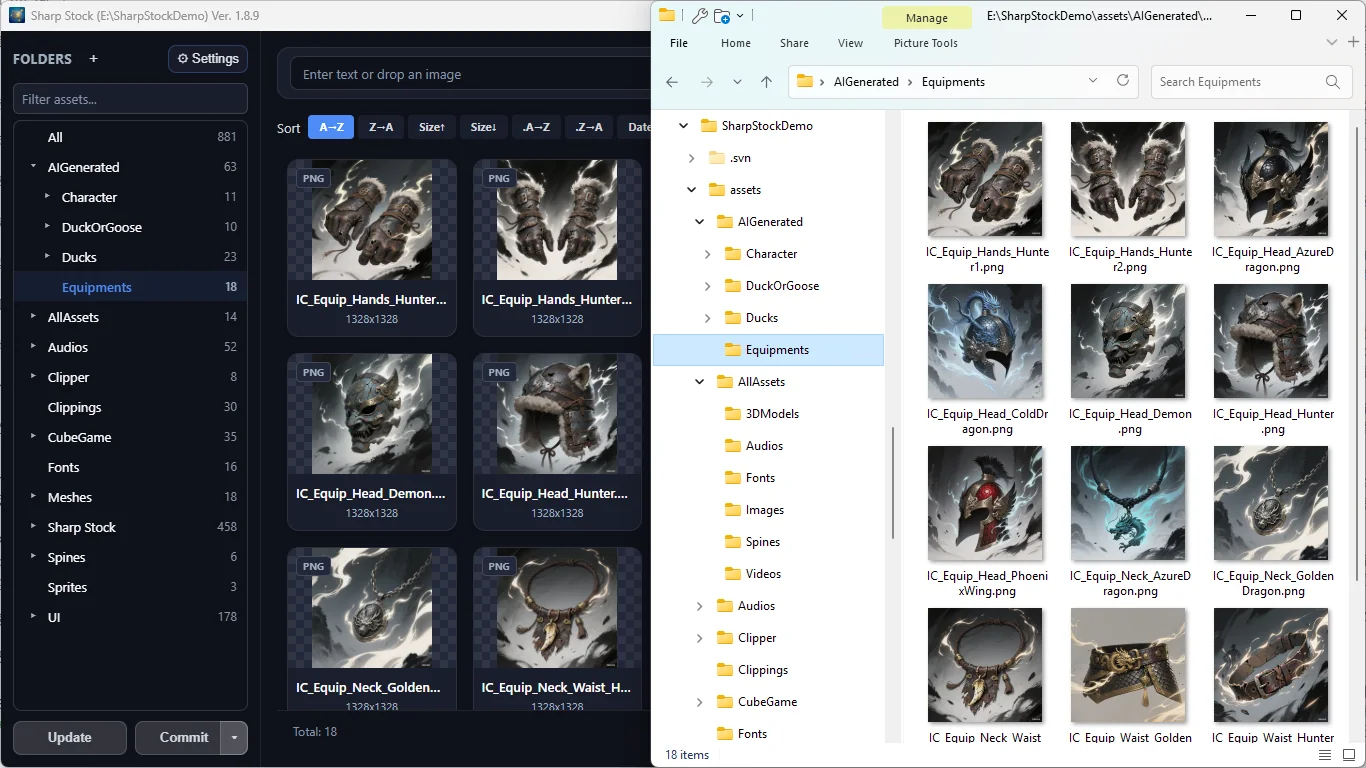
Task: Collapse the AIGenerated folder in Sharp Stock sidebar
Action: click(x=34, y=167)
